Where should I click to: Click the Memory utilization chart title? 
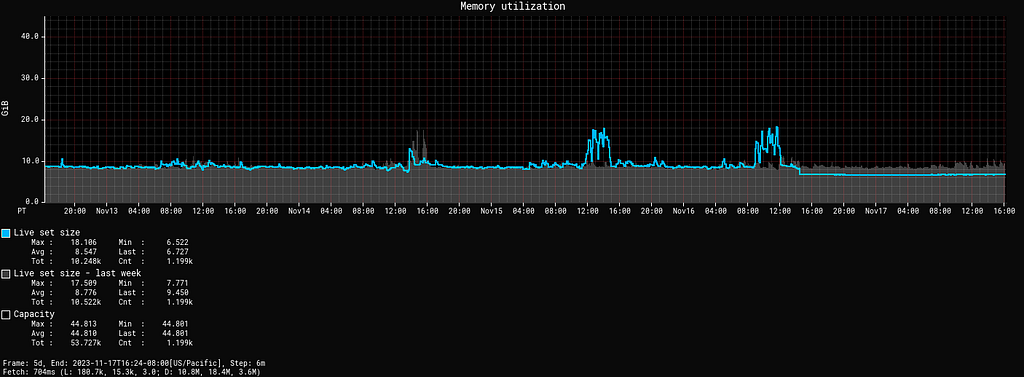513,6
